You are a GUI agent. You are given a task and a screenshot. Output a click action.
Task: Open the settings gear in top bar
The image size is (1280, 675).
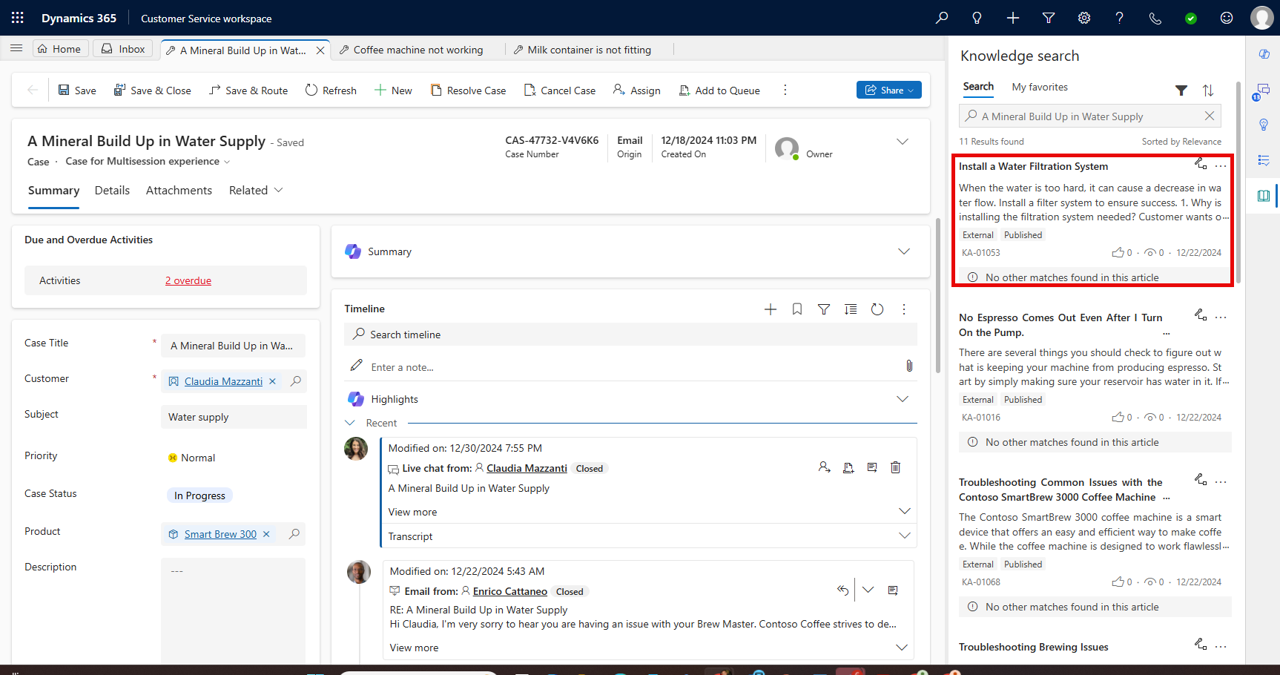point(1084,18)
